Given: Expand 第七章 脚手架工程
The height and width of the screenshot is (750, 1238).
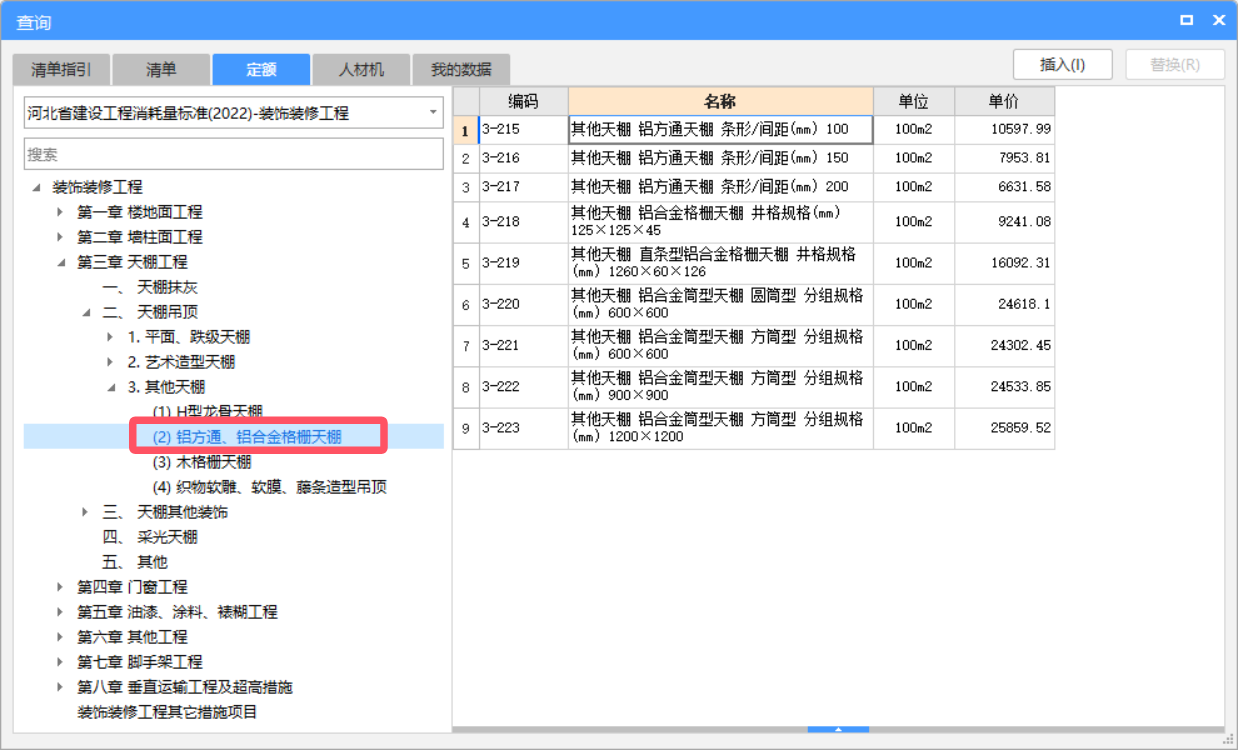Looking at the screenshot, I should click(60, 662).
